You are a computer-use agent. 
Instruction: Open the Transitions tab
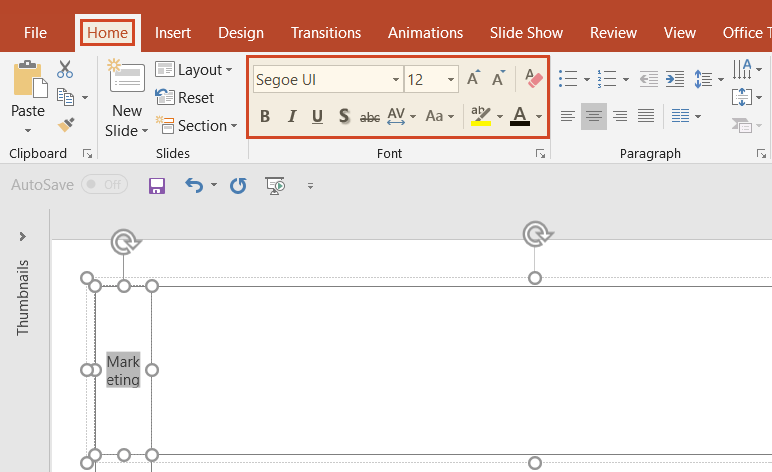pos(326,33)
